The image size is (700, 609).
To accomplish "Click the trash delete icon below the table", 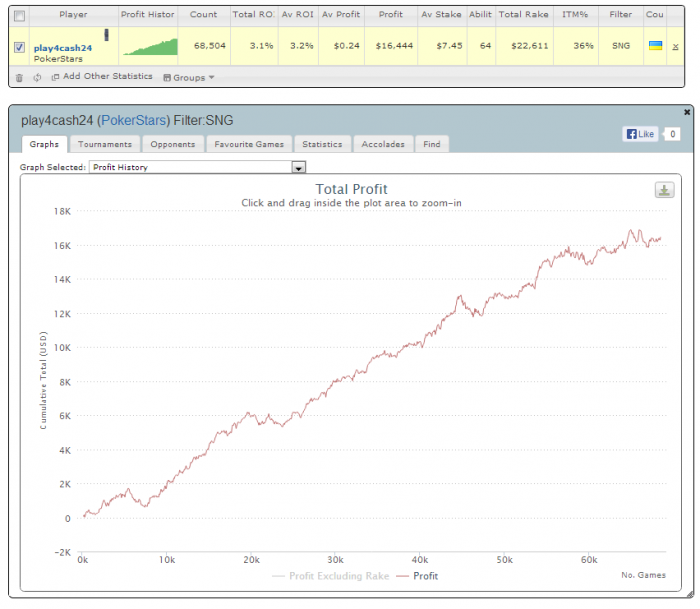I will [x=19, y=78].
